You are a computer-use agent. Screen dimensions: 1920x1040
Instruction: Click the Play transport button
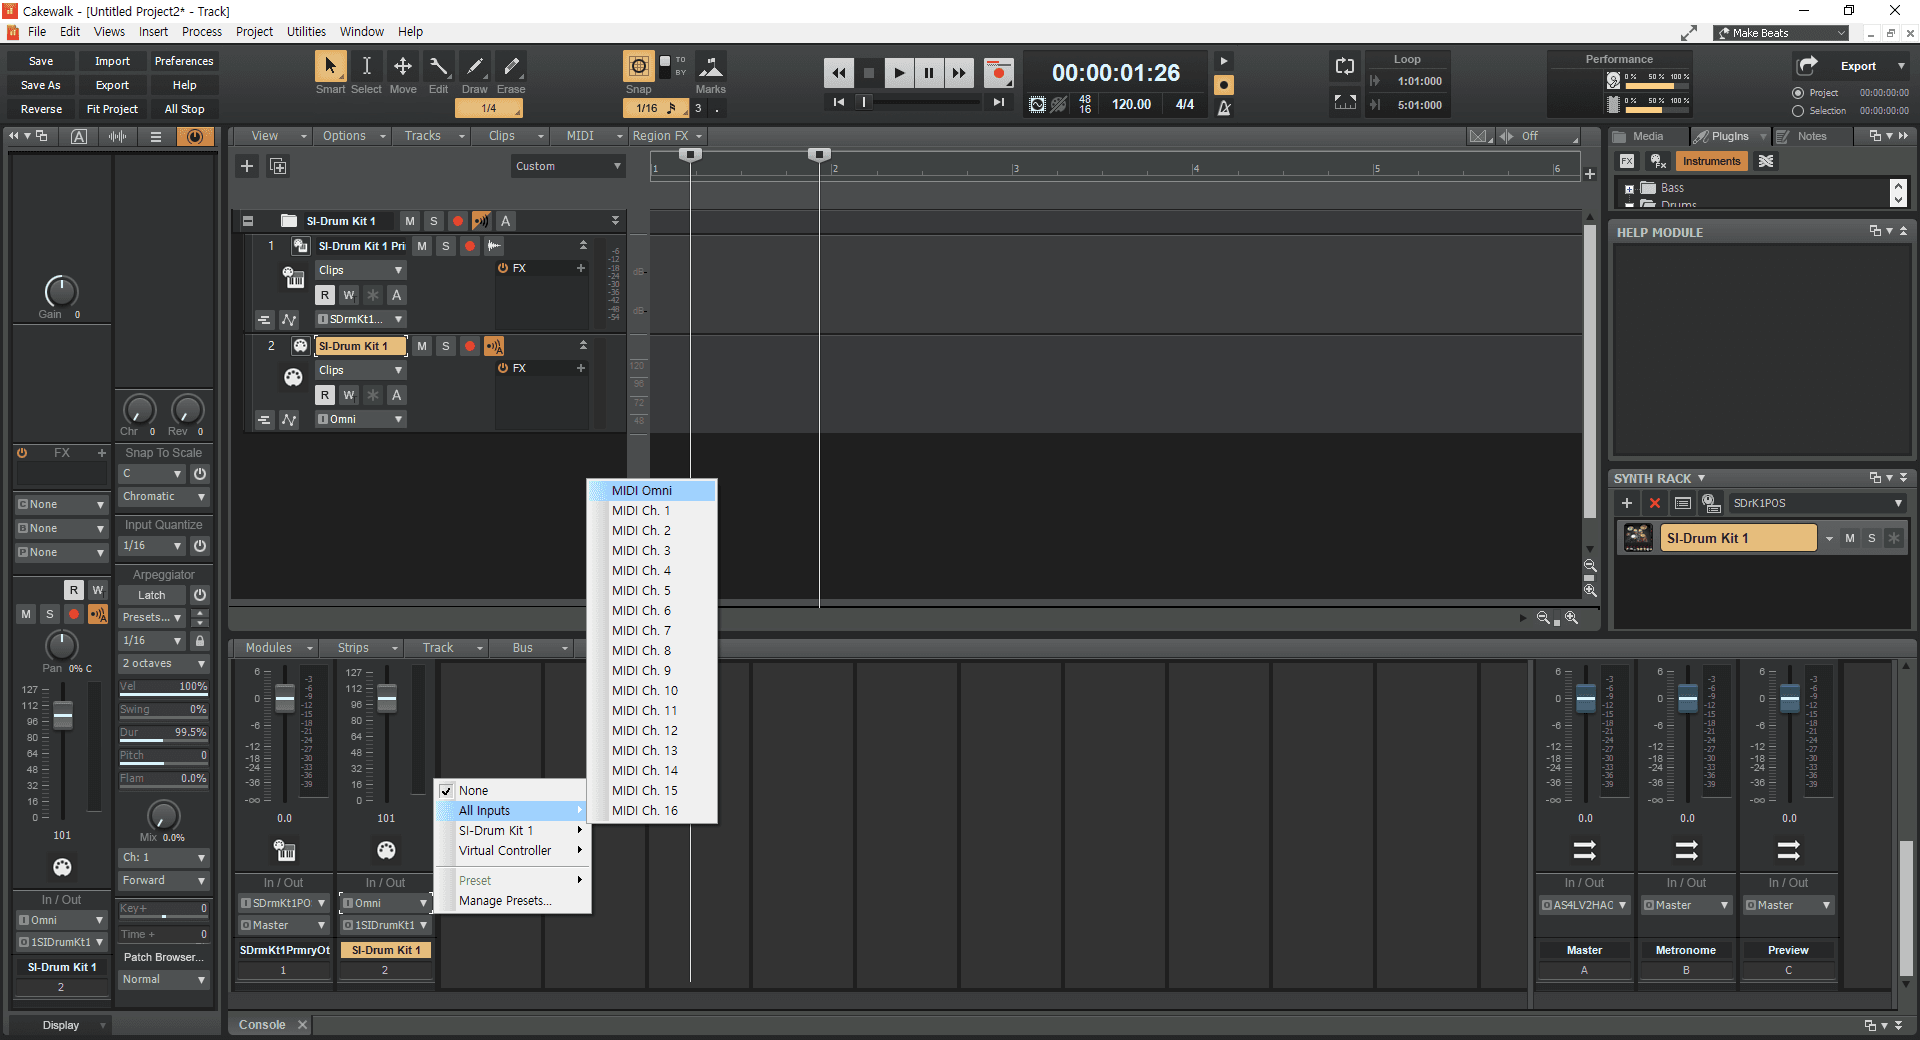898,72
